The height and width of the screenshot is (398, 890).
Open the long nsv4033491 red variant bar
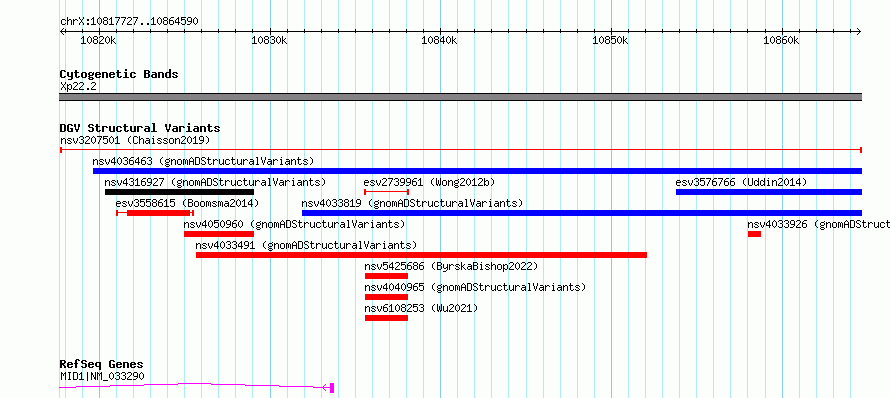421,255
